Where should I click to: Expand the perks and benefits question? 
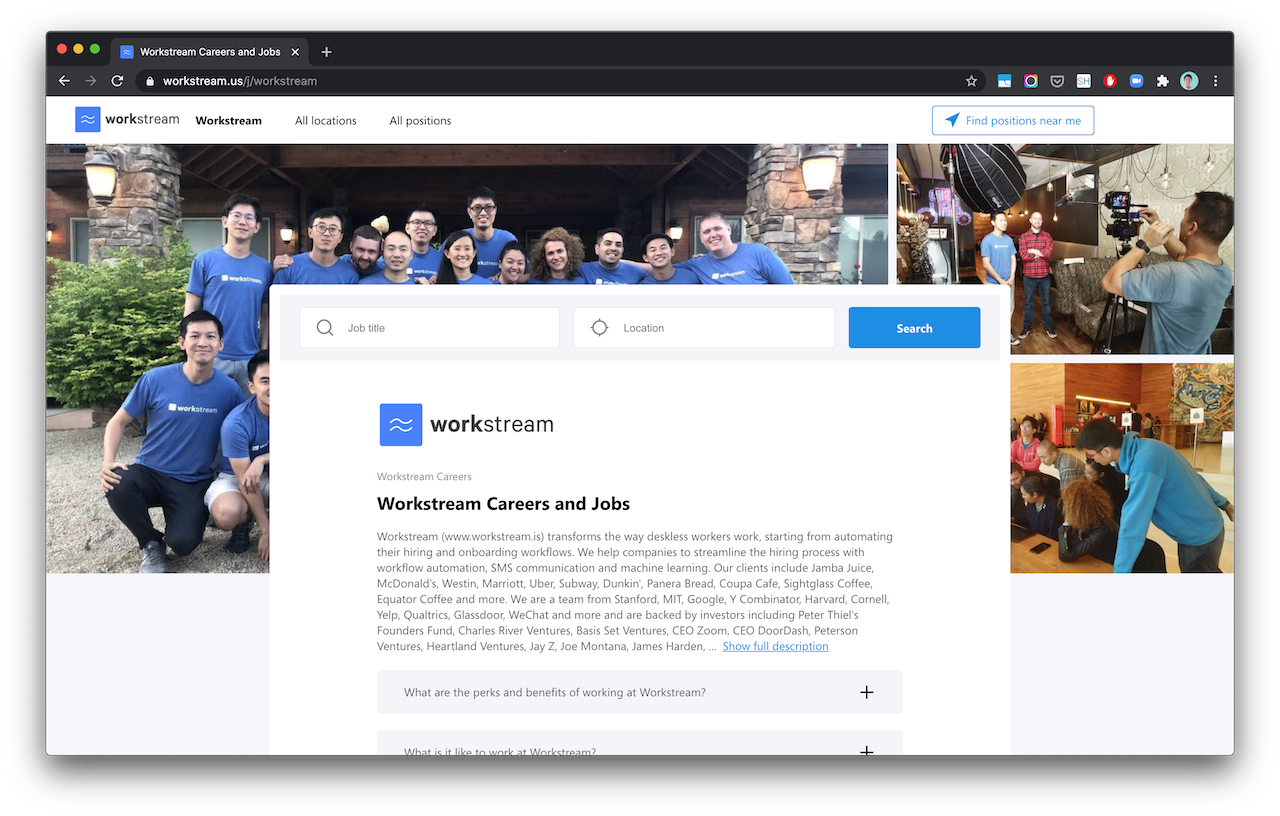pos(640,692)
